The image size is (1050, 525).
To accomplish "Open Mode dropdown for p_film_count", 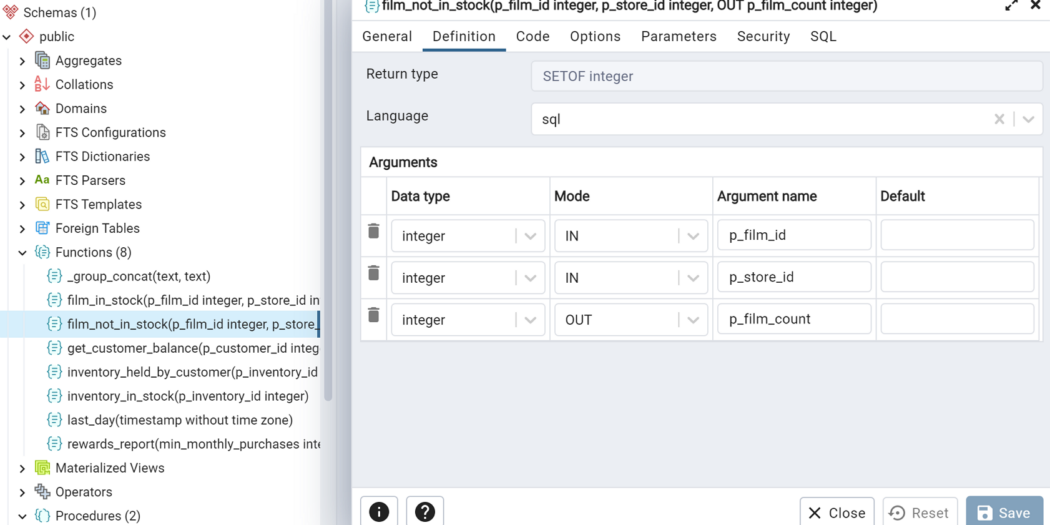I will point(693,319).
